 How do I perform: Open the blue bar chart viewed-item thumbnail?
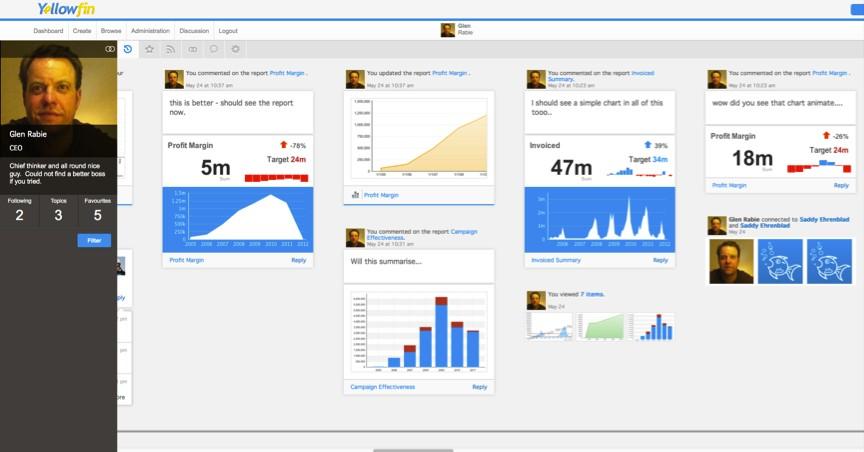tap(654, 326)
